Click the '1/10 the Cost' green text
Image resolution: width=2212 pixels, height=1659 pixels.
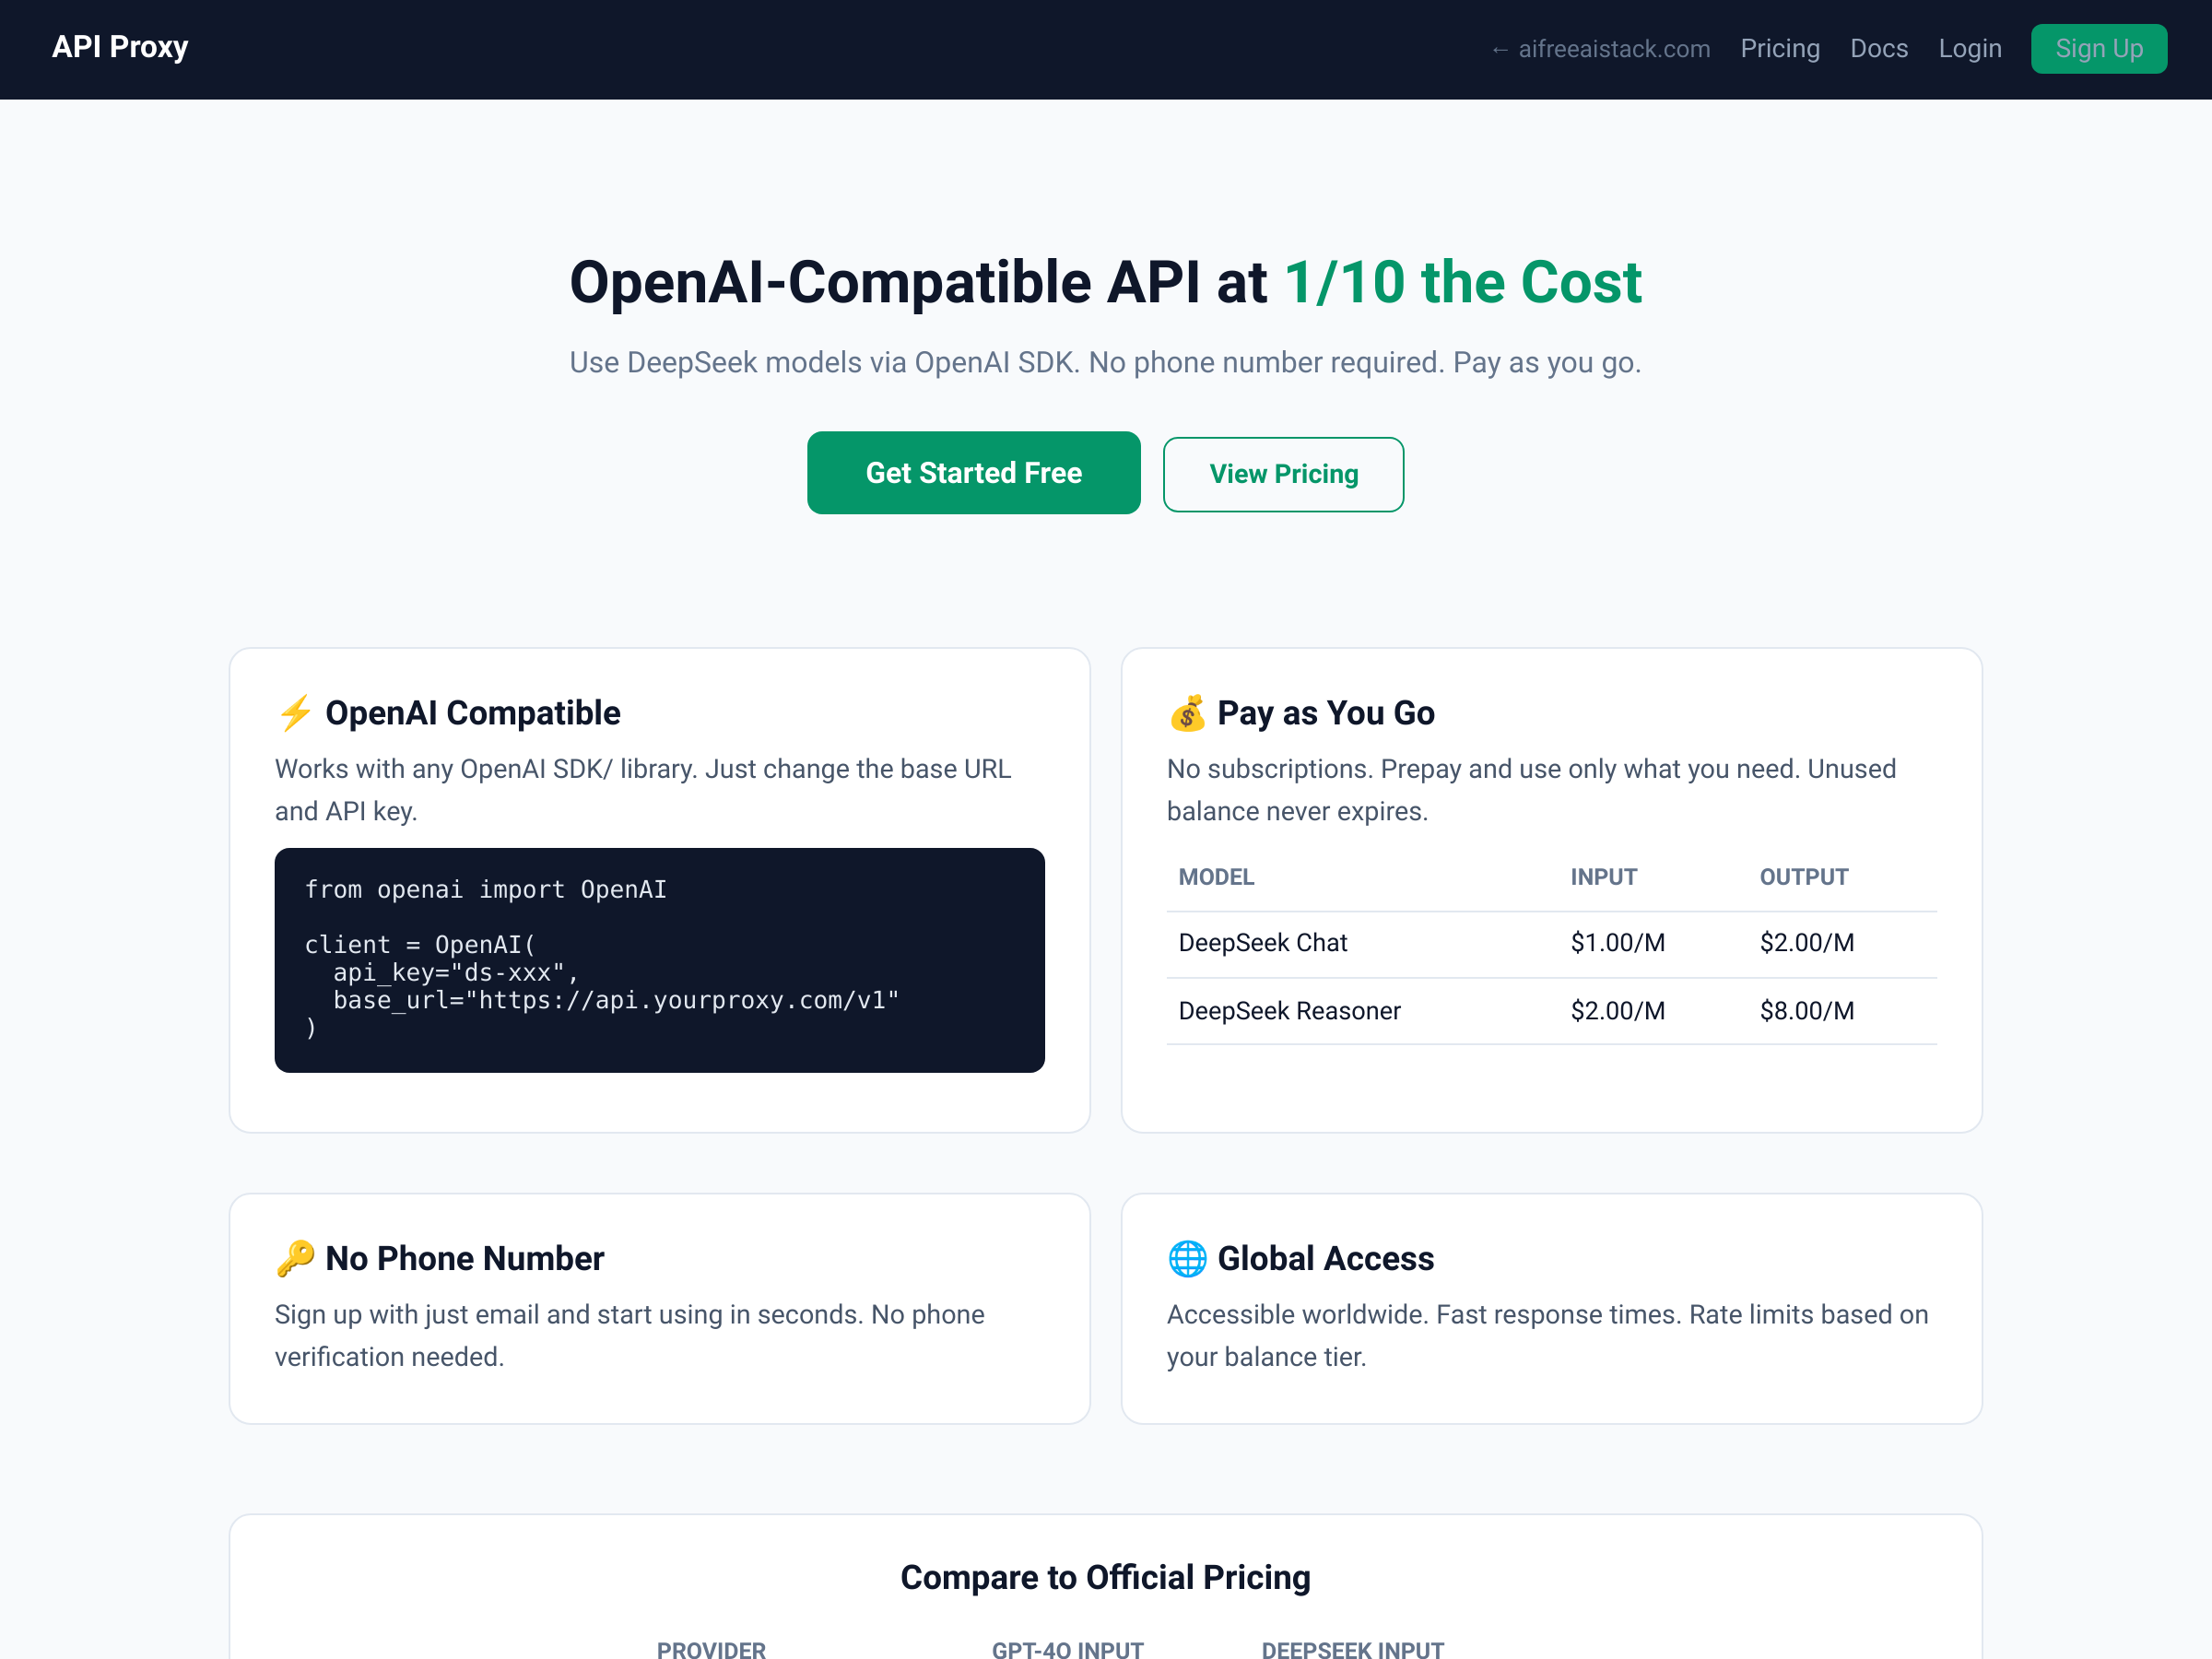1463,282
